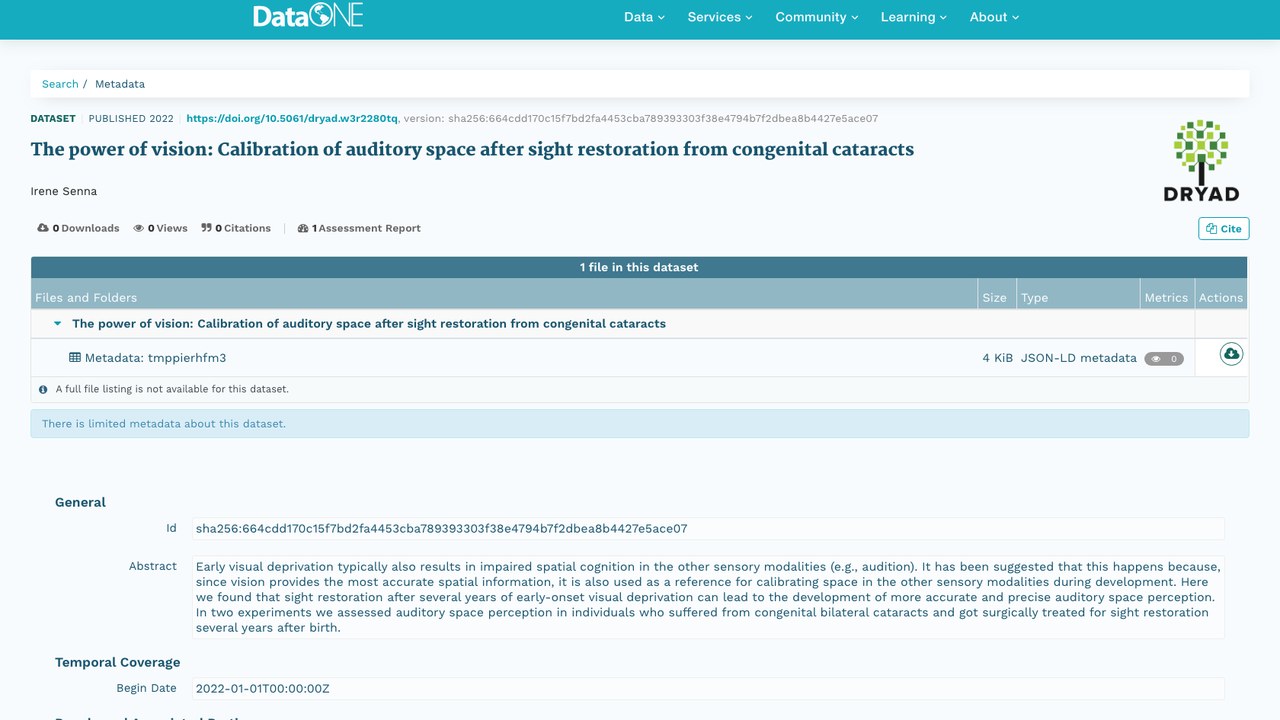Click the metadata table icon
Image resolution: width=1280 pixels, height=720 pixels.
click(75, 357)
